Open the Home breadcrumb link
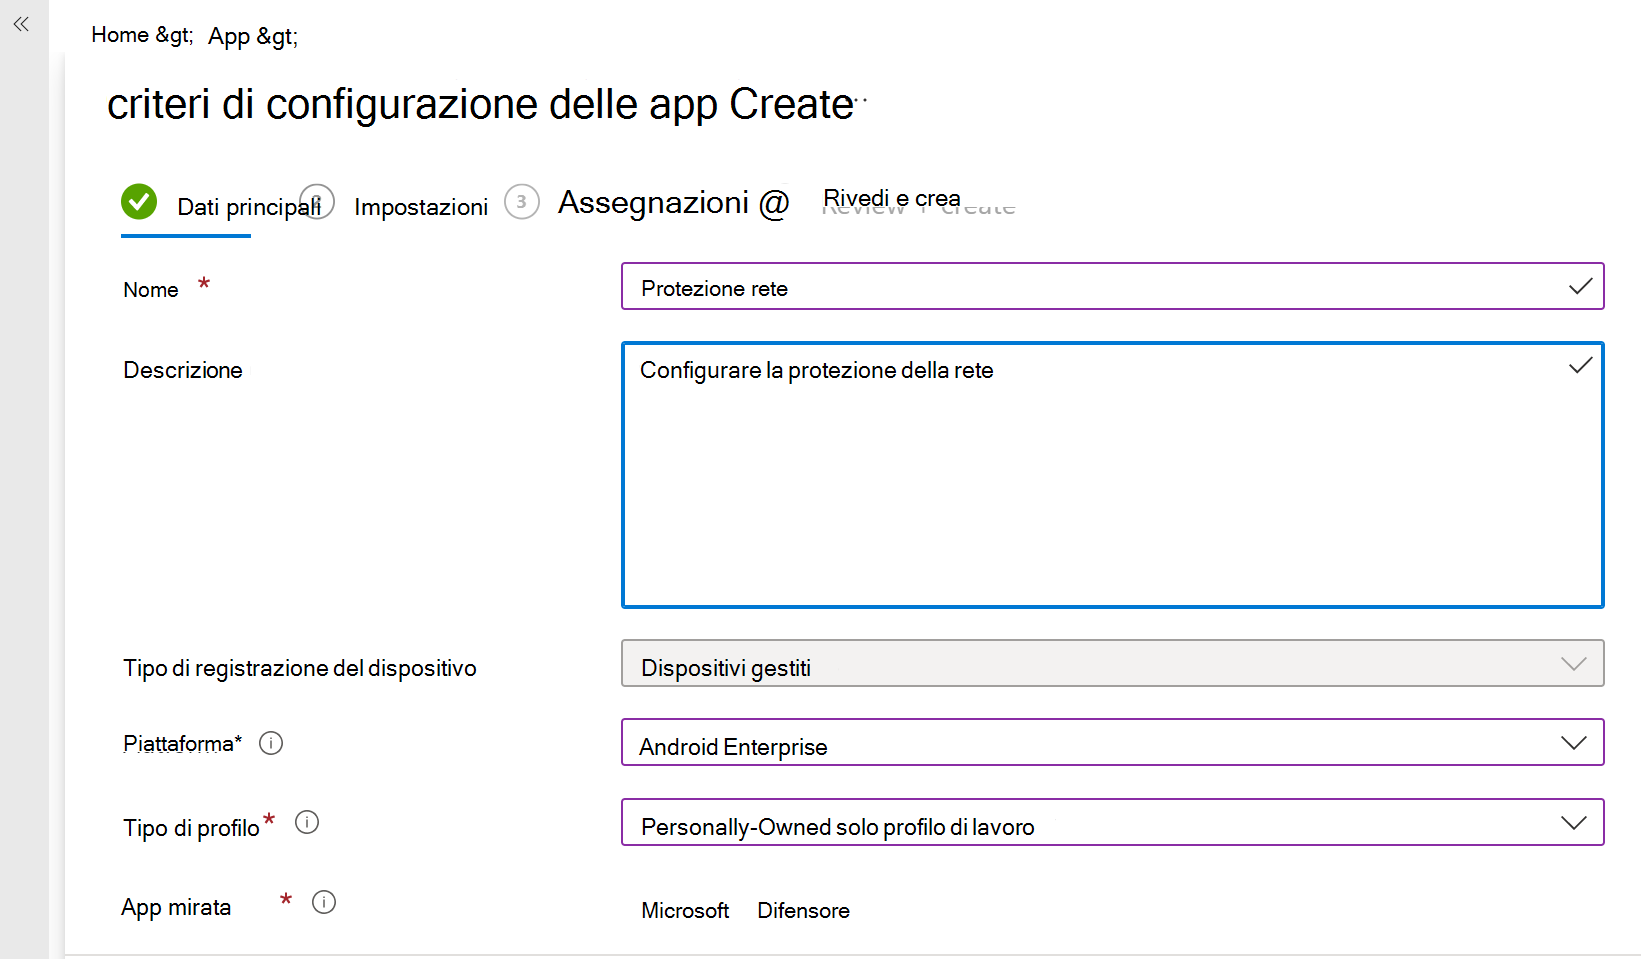This screenshot has width=1641, height=959. (x=120, y=35)
